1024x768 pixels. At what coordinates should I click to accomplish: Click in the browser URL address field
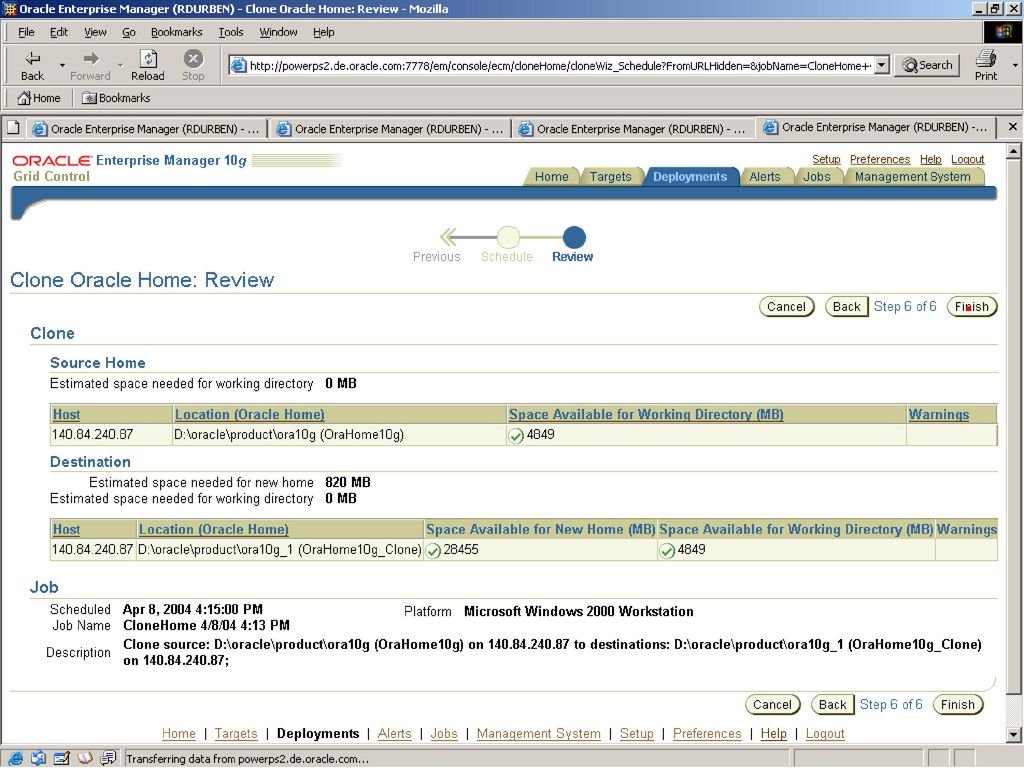pos(560,65)
